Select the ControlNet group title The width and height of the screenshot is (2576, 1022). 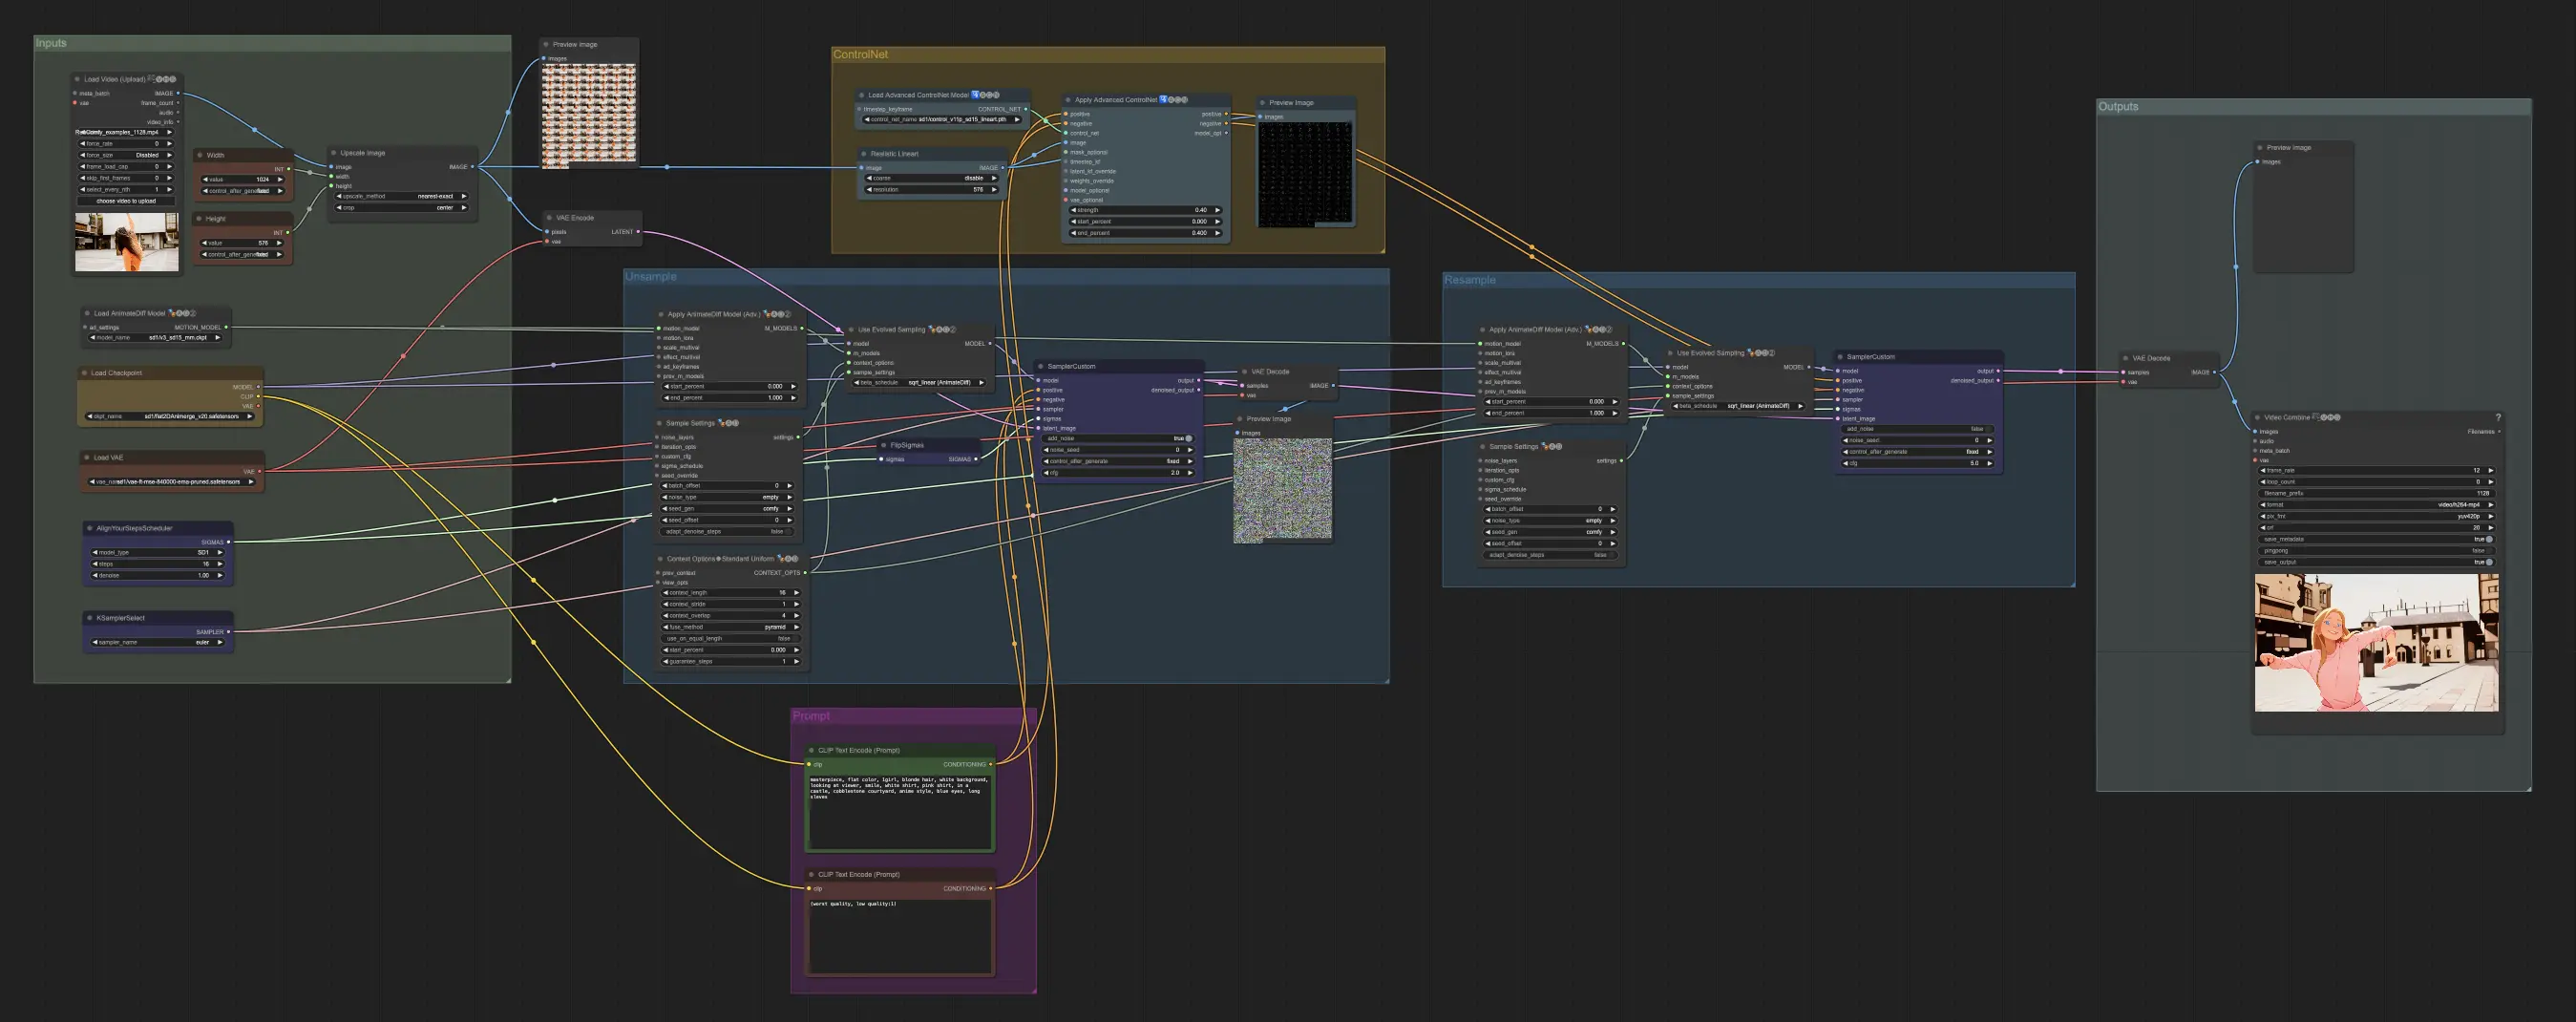click(x=860, y=54)
